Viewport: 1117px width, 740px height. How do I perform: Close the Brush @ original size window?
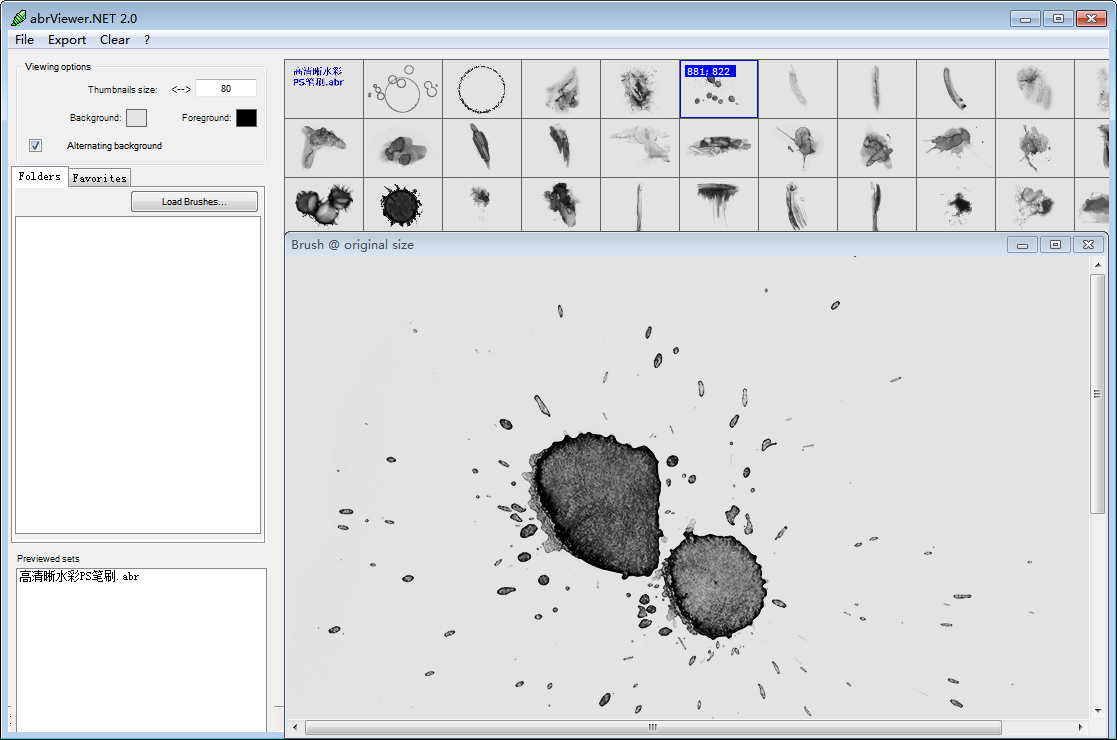click(x=1088, y=244)
